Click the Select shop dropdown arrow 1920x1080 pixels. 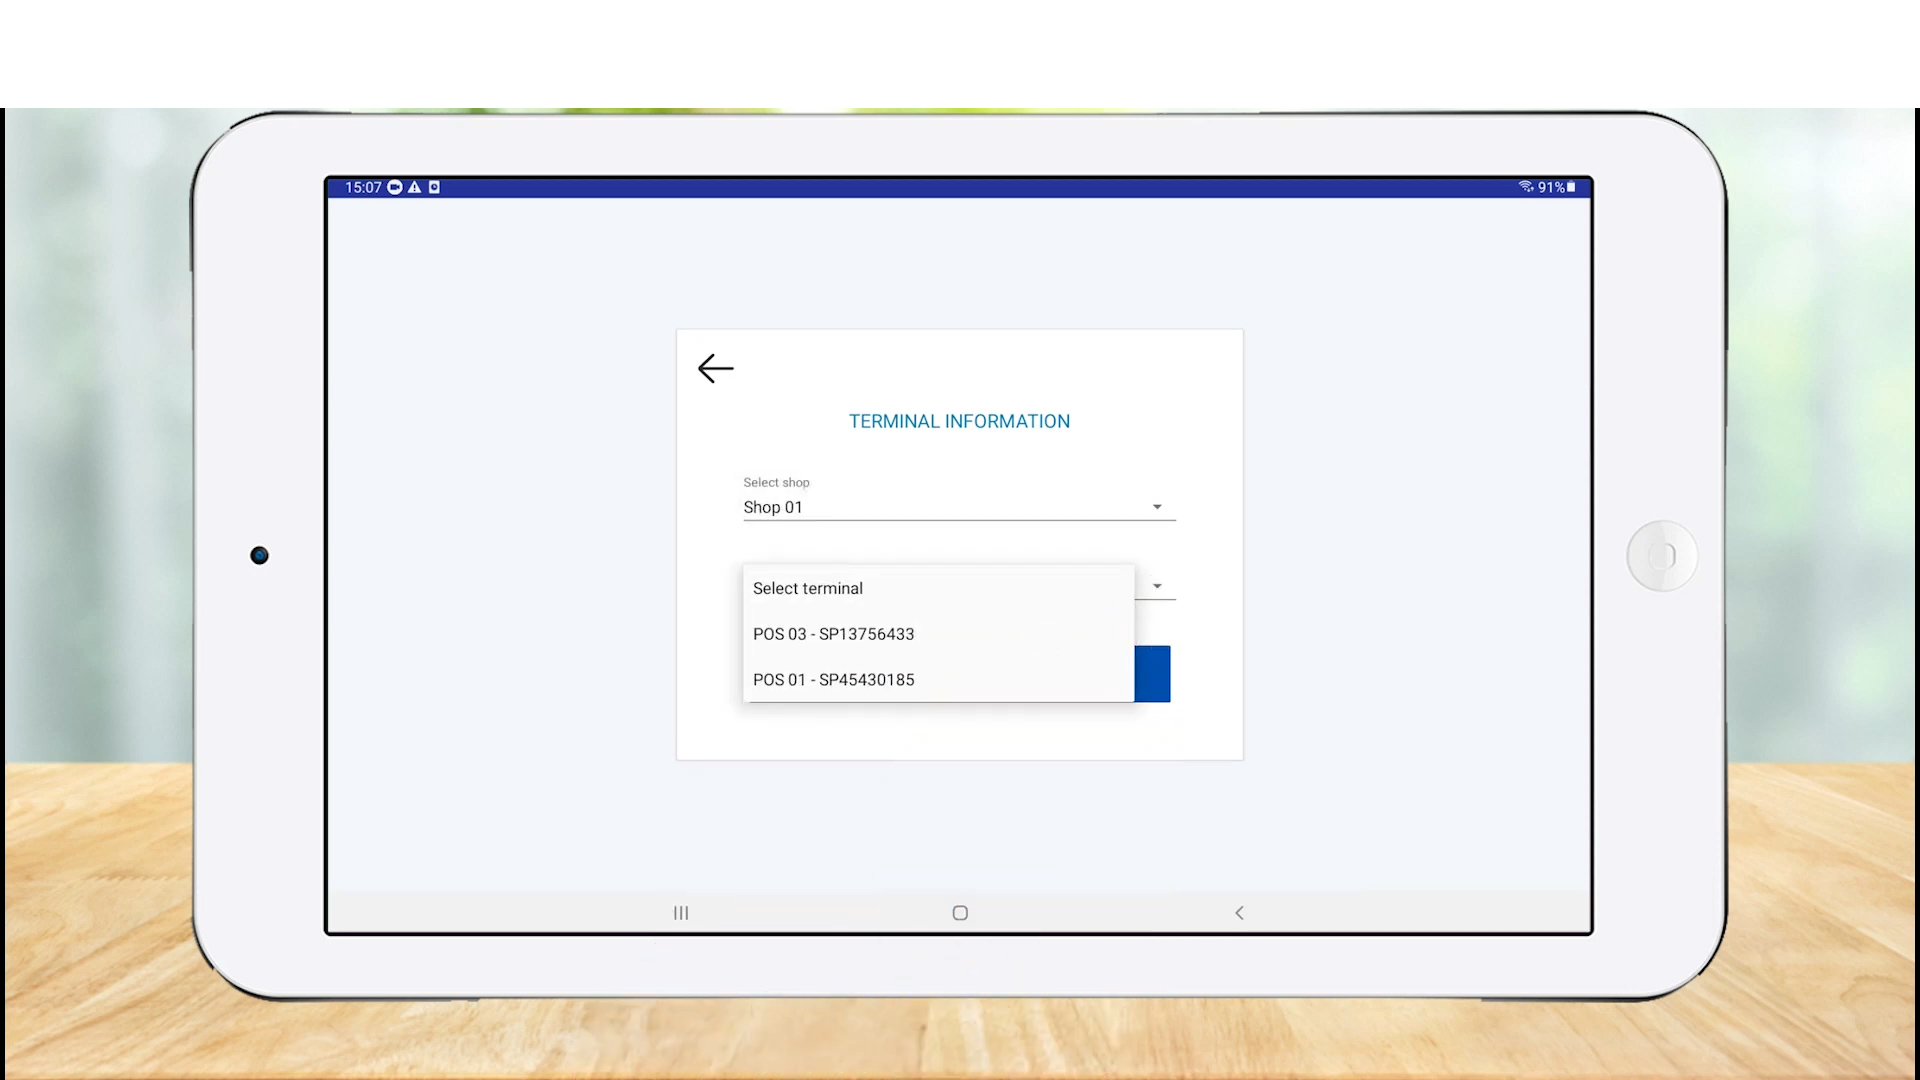pyautogui.click(x=1157, y=507)
